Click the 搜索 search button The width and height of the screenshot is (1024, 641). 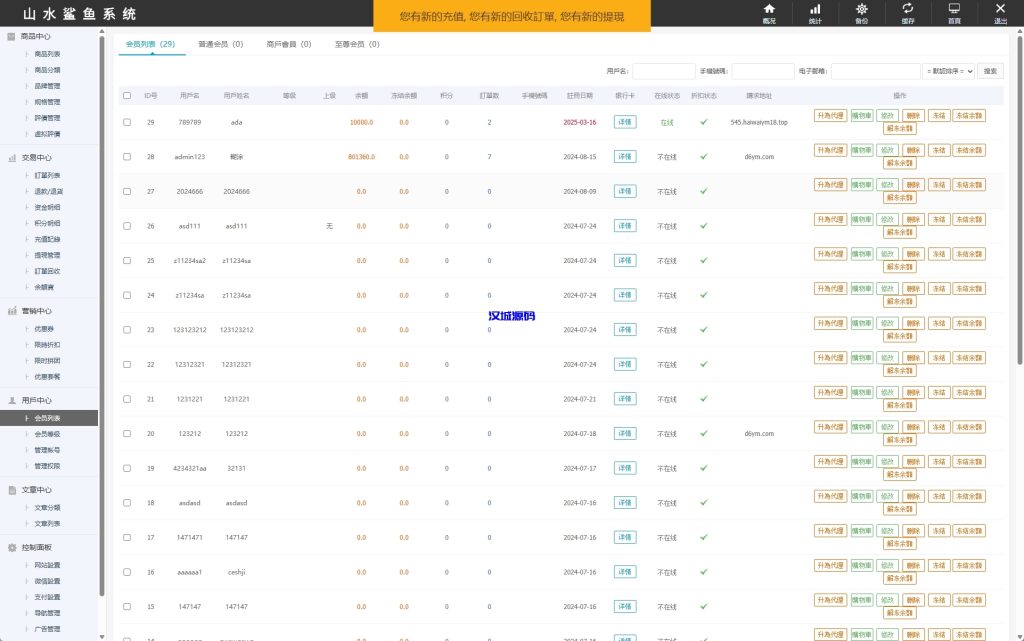pos(989,71)
